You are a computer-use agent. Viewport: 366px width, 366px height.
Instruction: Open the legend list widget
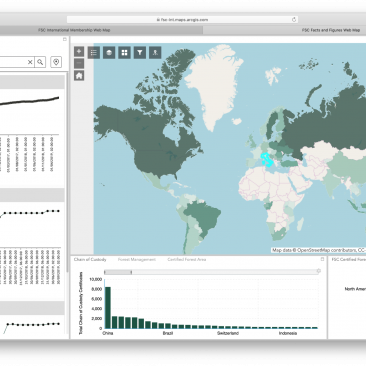pos(94,52)
